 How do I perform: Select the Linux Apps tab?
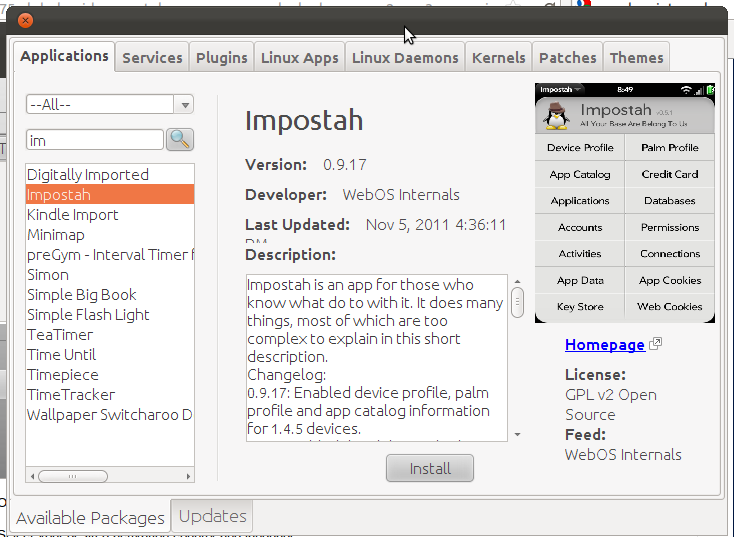pos(300,58)
